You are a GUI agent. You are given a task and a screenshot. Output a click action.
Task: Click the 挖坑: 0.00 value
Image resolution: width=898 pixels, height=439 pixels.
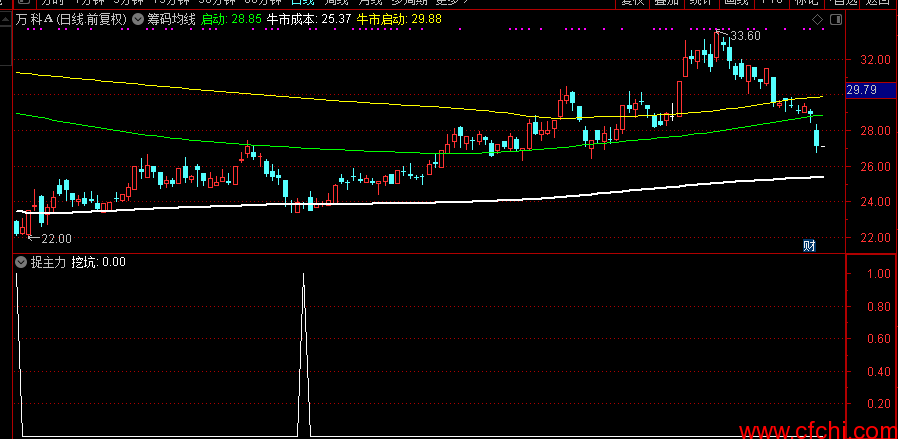click(x=98, y=263)
